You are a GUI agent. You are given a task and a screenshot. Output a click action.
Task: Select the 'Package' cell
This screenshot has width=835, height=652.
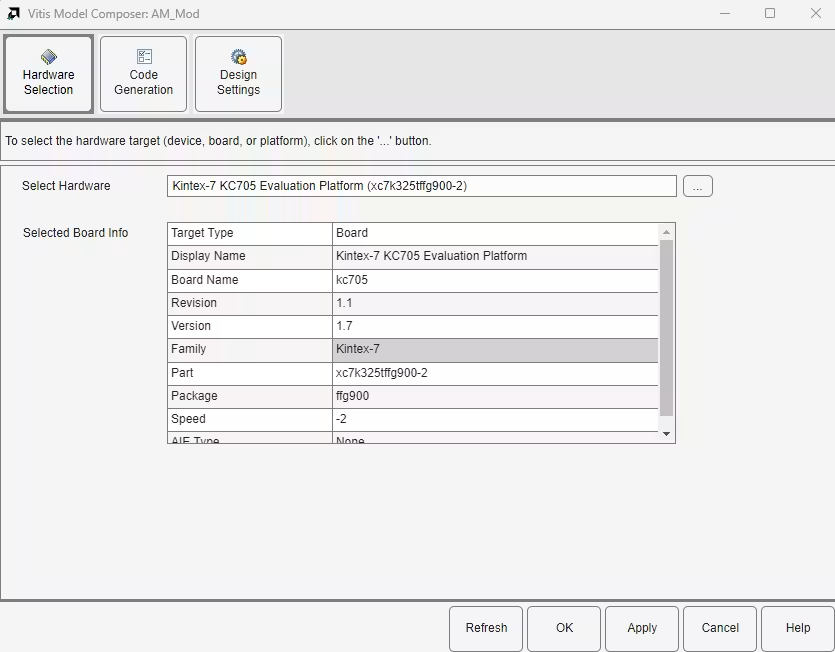click(250, 396)
